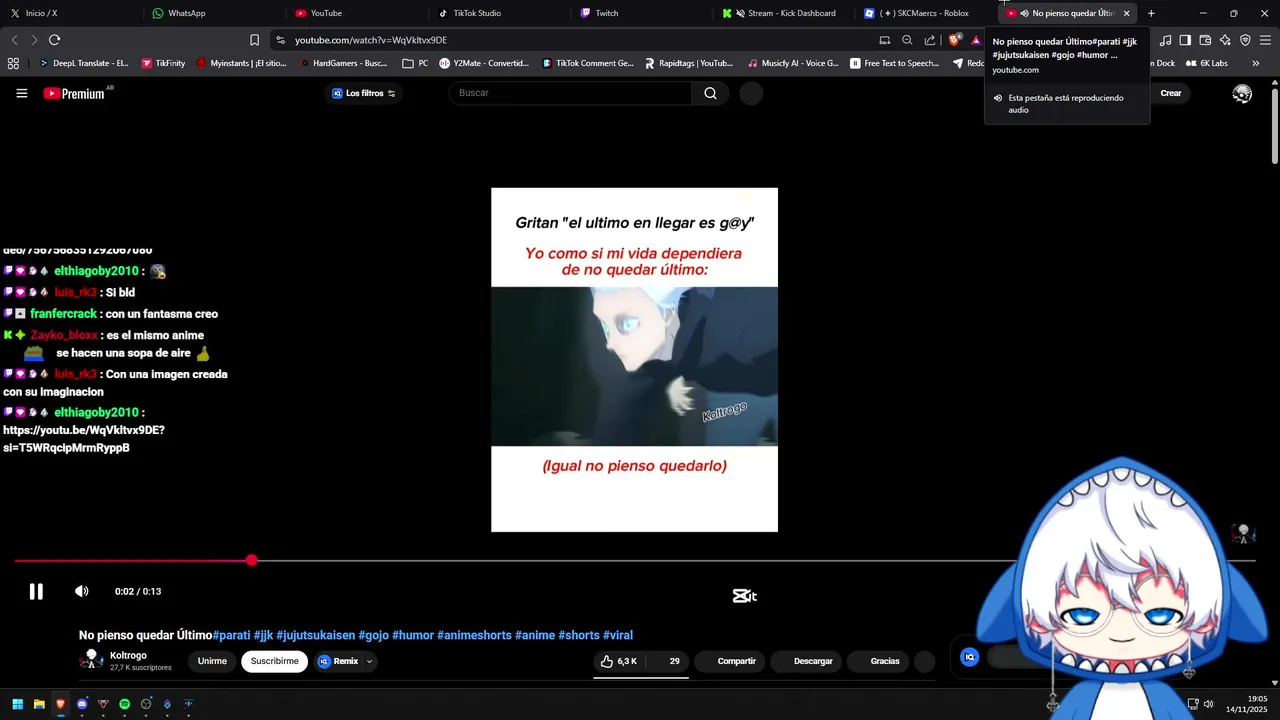Click the round IQ extension icon
1280x720 pixels.
click(x=969, y=657)
